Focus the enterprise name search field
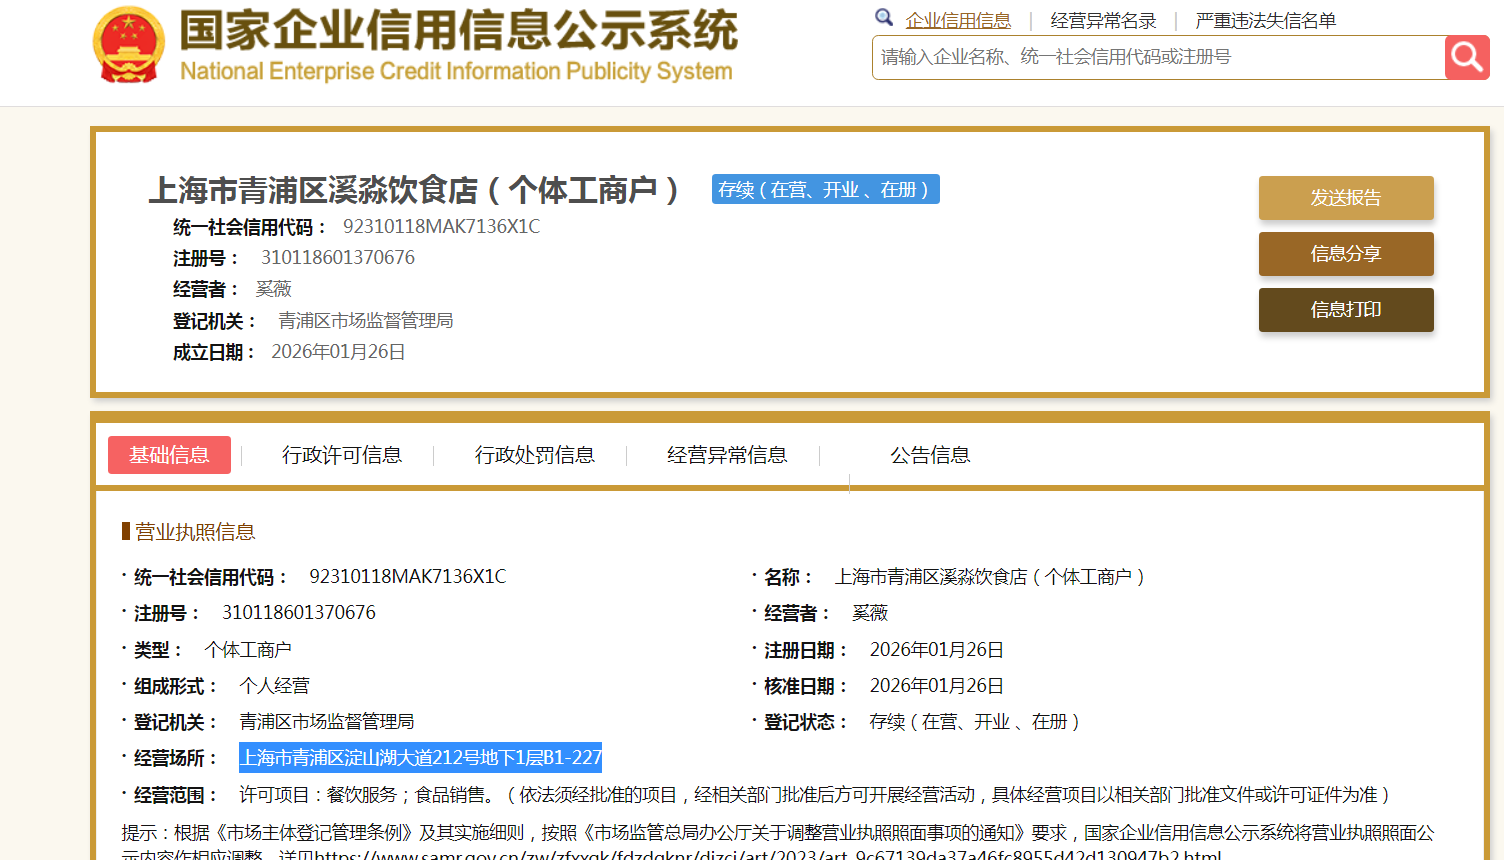The height and width of the screenshot is (860, 1504). [x=1158, y=57]
